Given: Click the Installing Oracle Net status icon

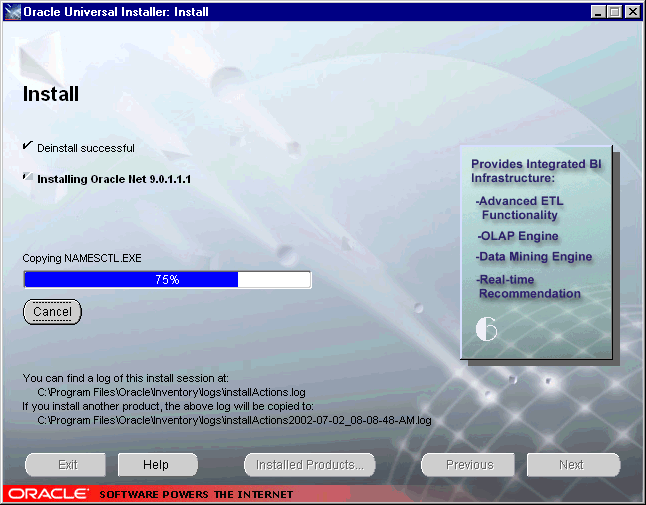Looking at the screenshot, I should pyautogui.click(x=28, y=177).
